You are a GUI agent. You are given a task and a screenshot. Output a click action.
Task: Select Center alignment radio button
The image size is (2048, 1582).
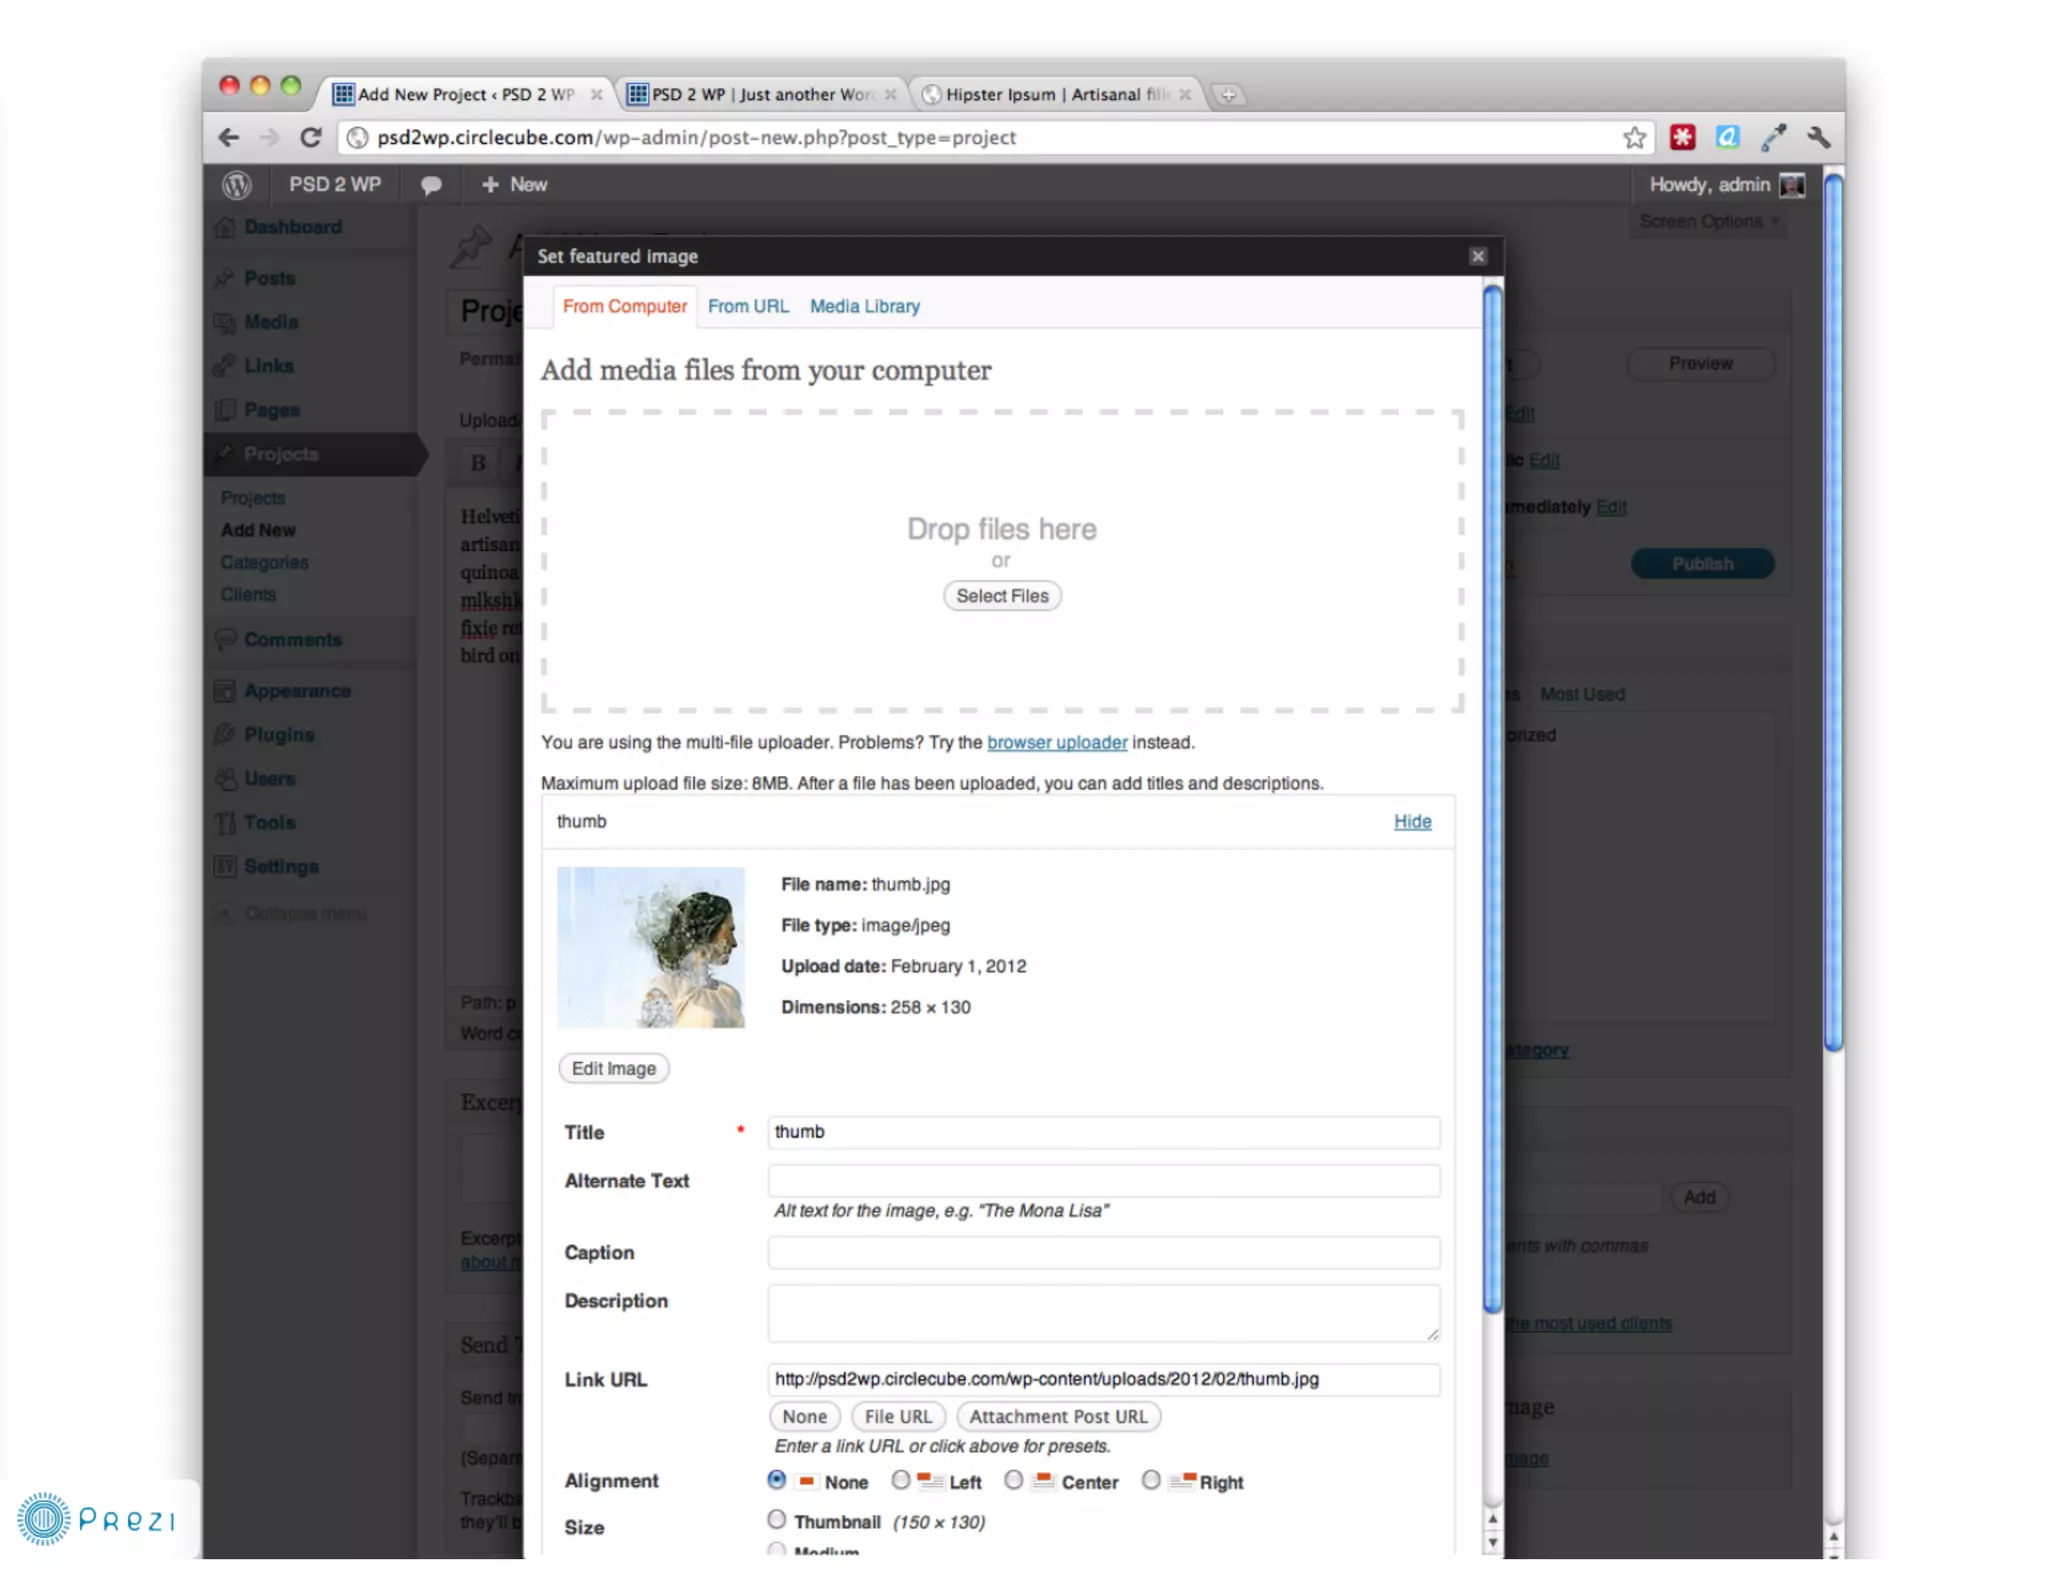click(x=1013, y=1479)
